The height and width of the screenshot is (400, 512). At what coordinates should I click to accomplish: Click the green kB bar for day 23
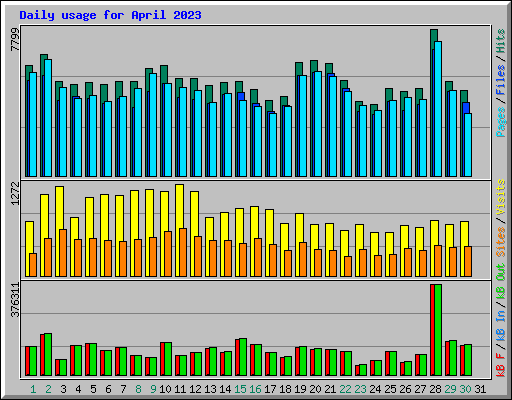point(363,370)
